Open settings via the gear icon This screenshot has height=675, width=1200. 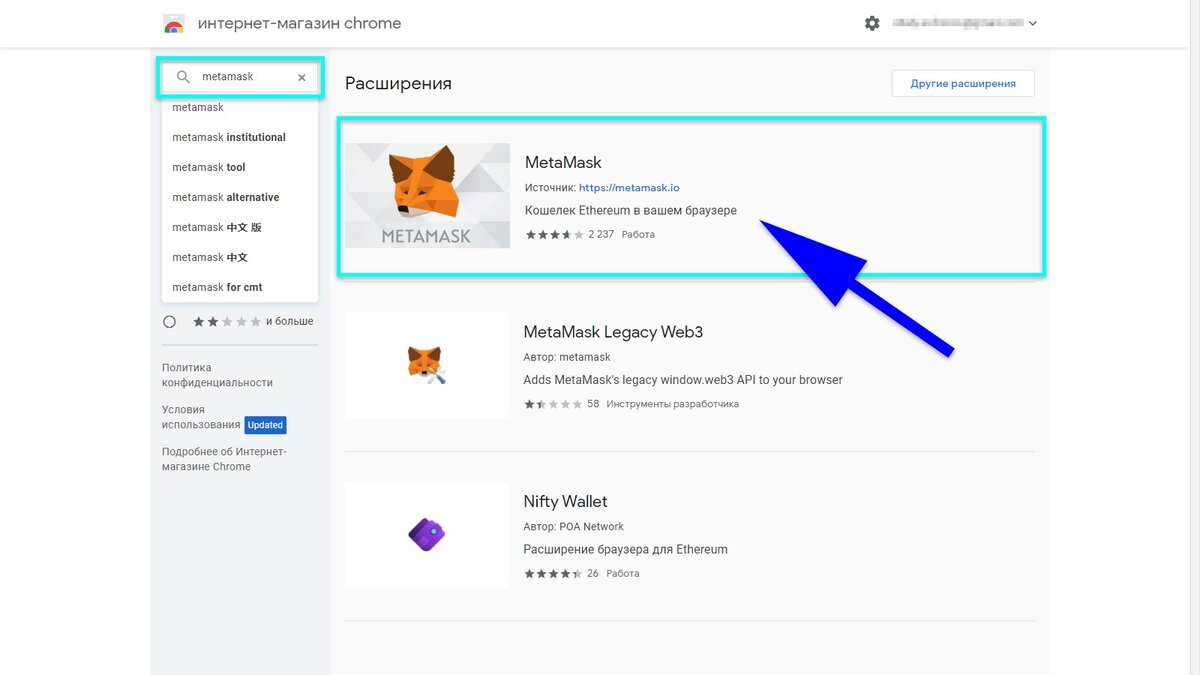pos(872,23)
